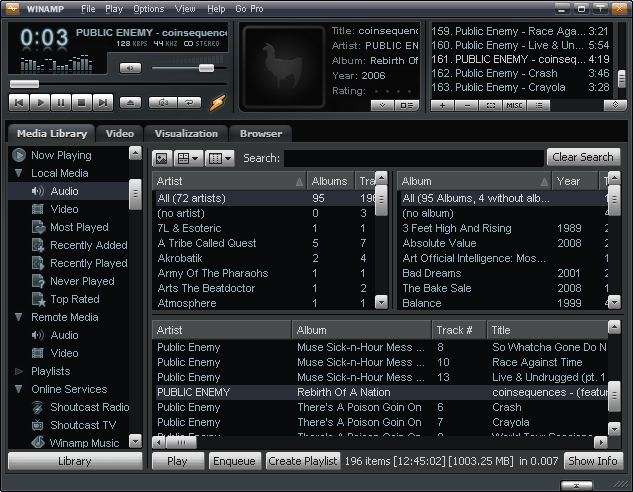The width and height of the screenshot is (633, 492).
Task: Pause the current song
Action: pyautogui.click(x=61, y=103)
